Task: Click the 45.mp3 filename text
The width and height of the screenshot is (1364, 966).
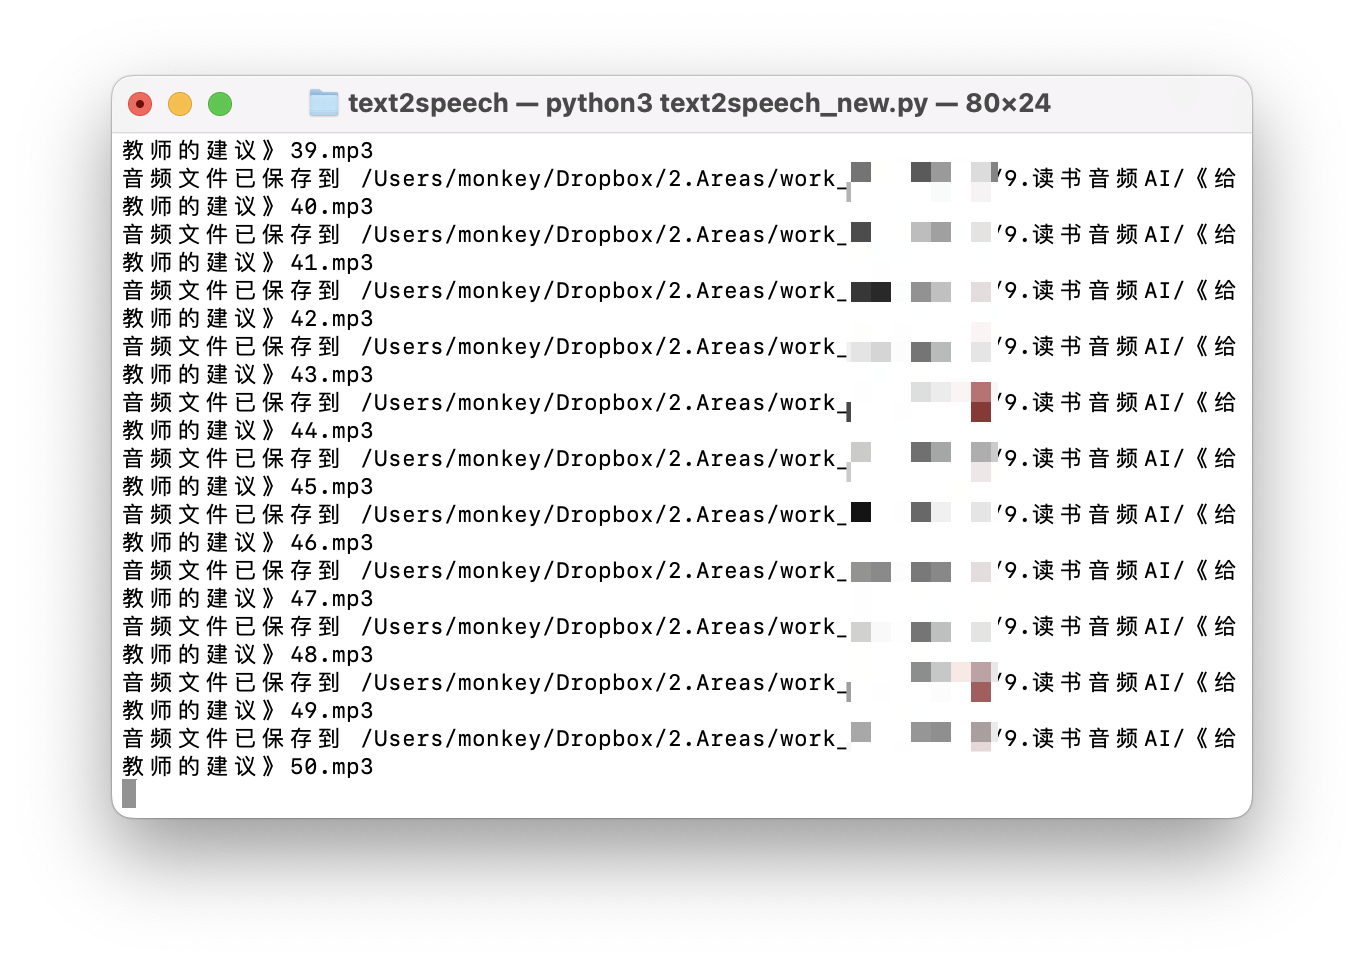Action: (331, 487)
